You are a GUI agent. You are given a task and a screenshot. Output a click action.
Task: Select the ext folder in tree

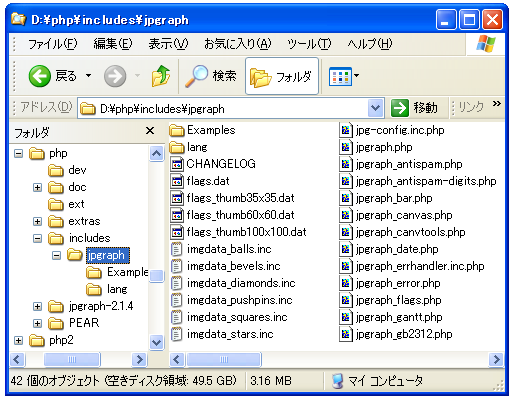click(x=66, y=204)
